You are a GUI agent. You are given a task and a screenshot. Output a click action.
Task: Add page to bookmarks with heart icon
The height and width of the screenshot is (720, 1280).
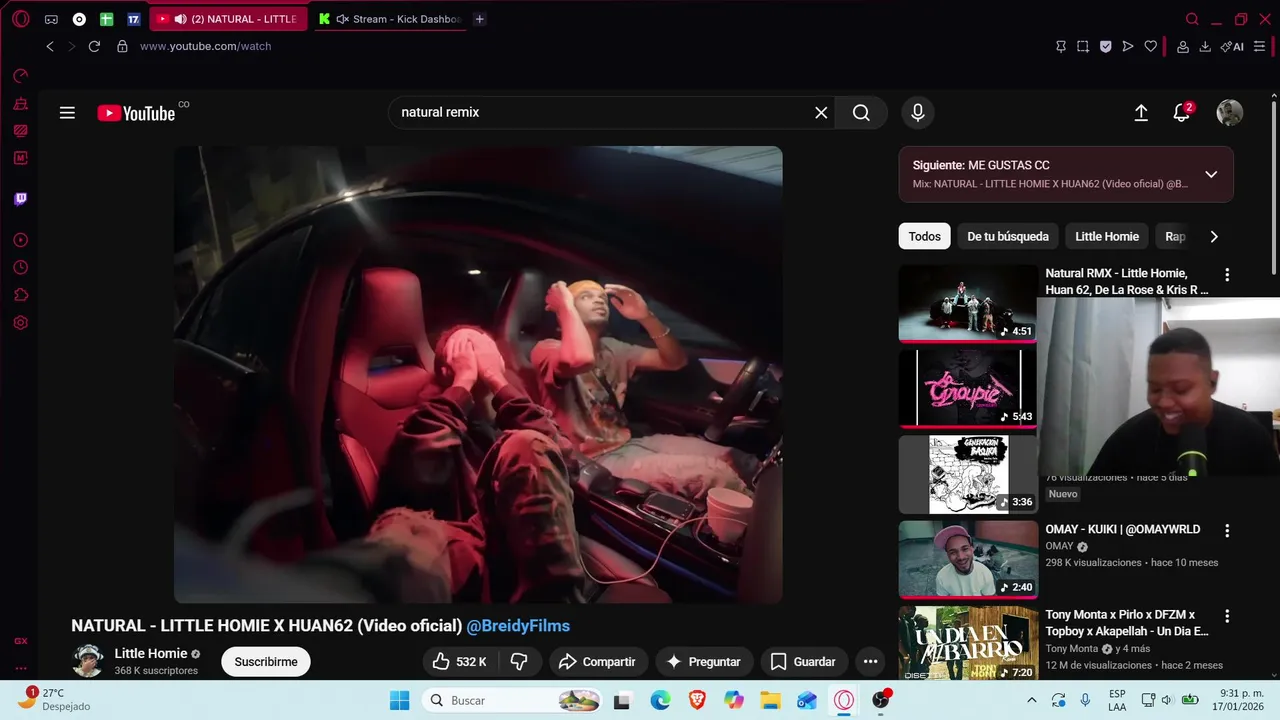pyautogui.click(x=1151, y=46)
